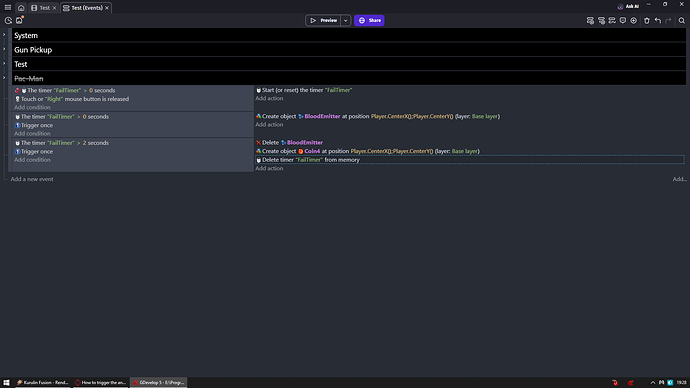The image size is (690, 388).
Task: Open the history clock icon in toolbar
Action: (8, 21)
